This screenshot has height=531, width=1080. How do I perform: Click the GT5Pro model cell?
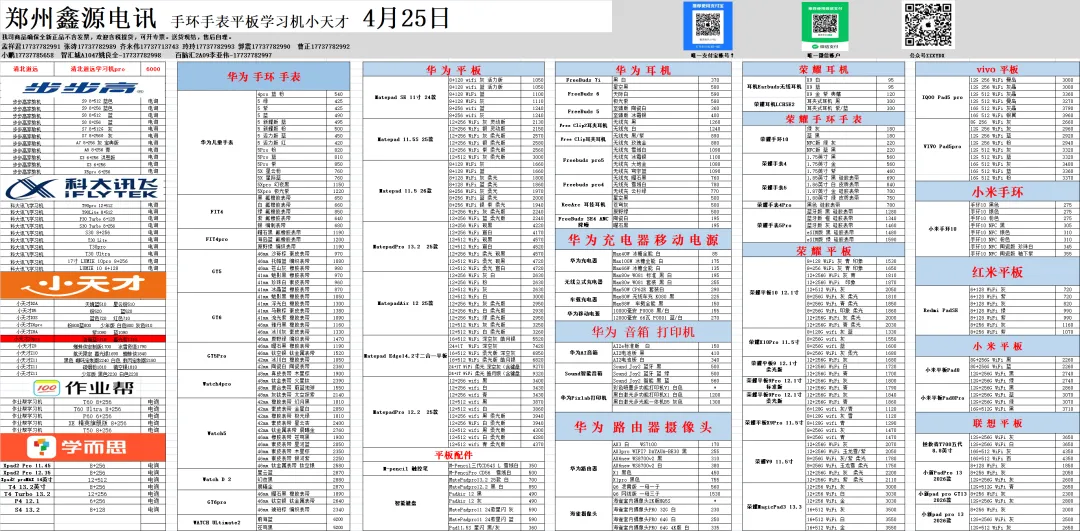[217, 355]
